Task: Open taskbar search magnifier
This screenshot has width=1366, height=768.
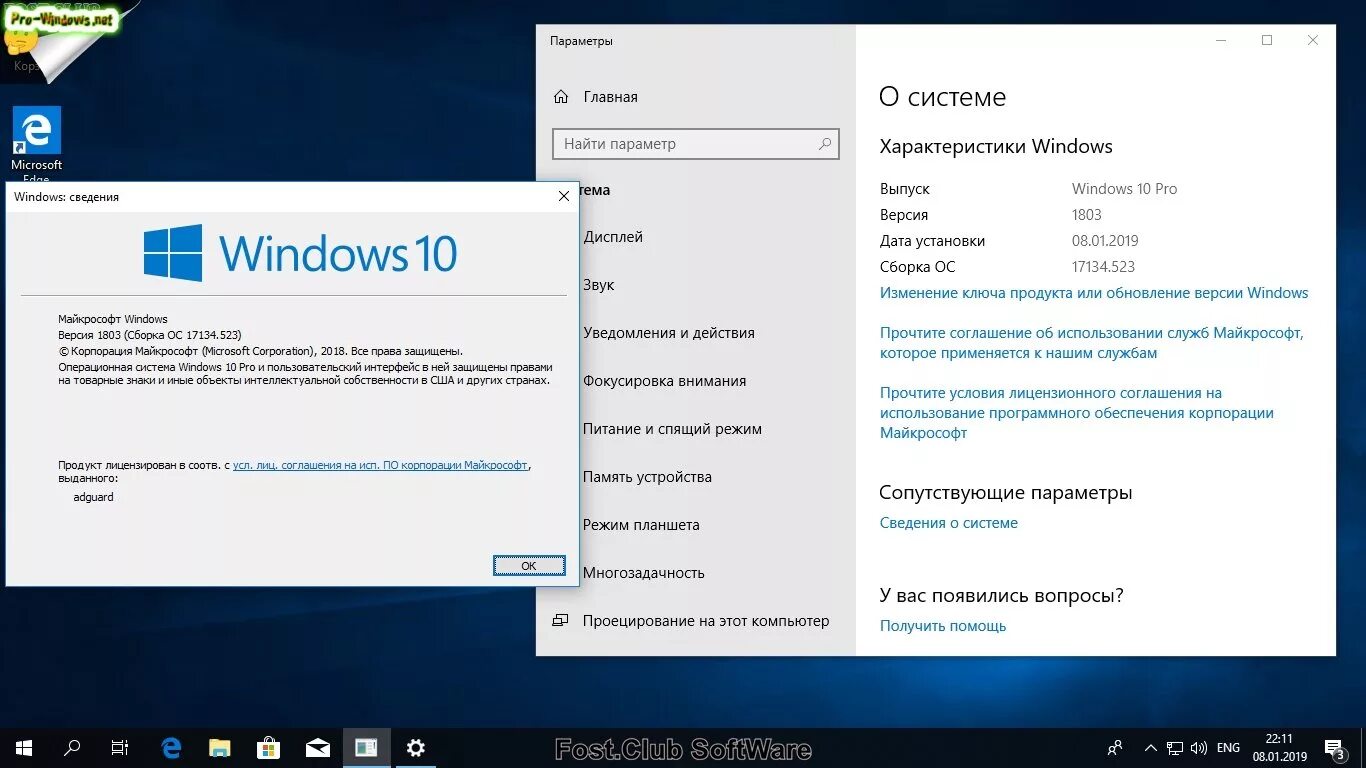Action: pos(72,747)
